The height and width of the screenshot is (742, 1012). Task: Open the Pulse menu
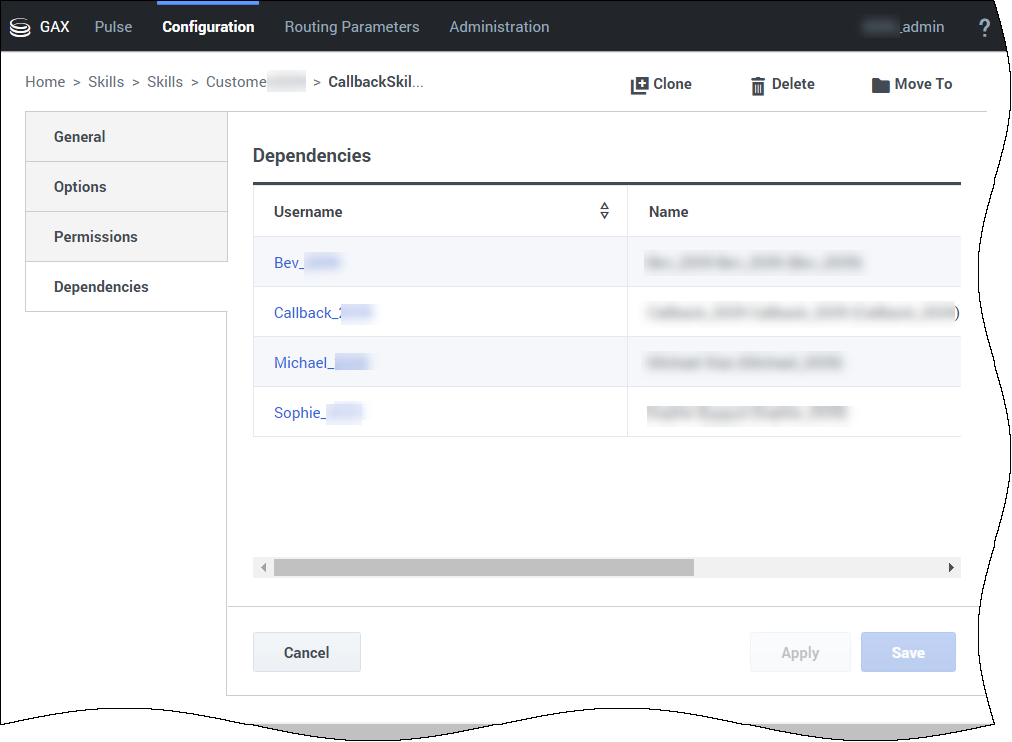pyautogui.click(x=113, y=27)
